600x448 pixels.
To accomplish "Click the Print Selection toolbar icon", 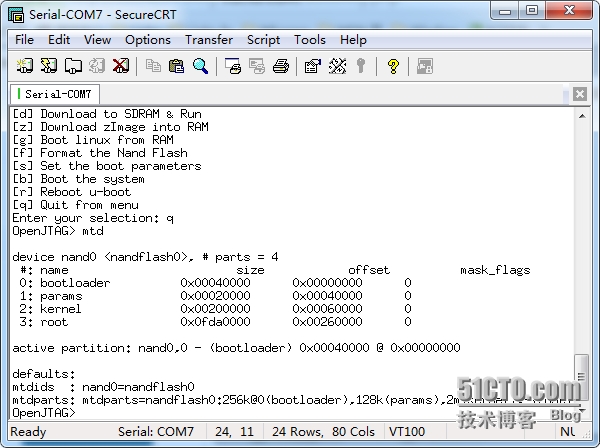I will 257,66.
